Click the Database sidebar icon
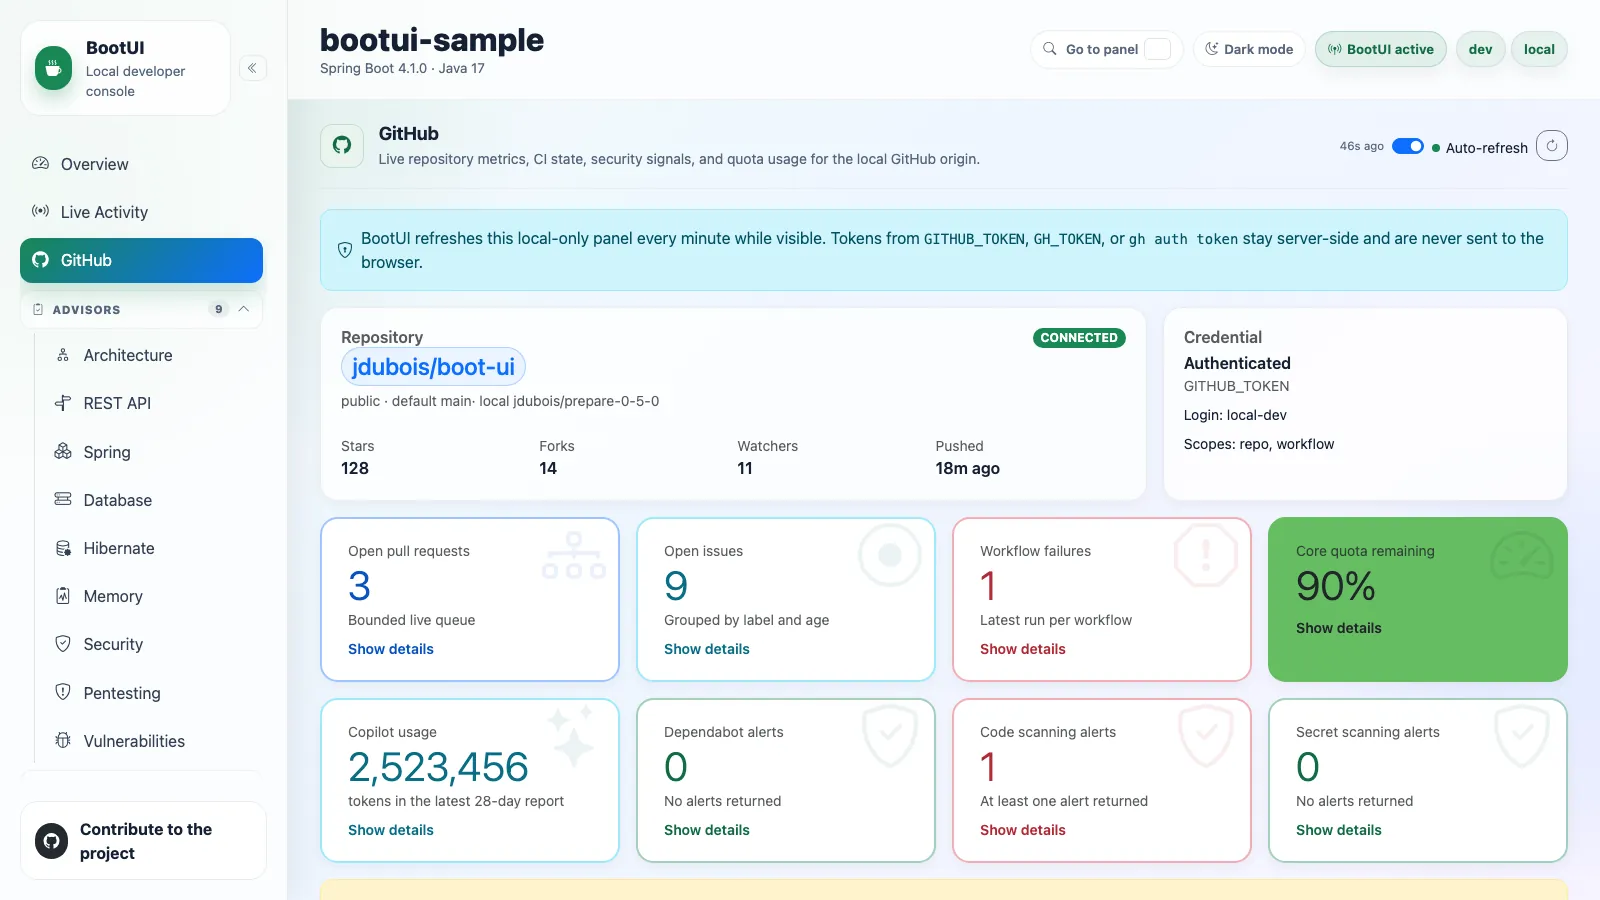This screenshot has width=1600, height=900. click(63, 499)
